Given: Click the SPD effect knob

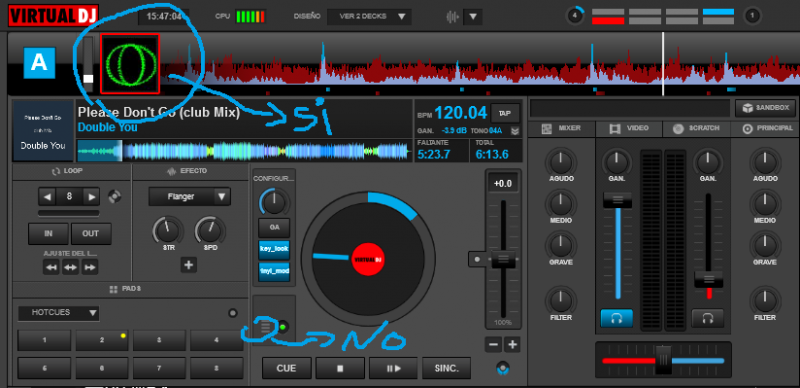Looking at the screenshot, I should pyautogui.click(x=210, y=231).
